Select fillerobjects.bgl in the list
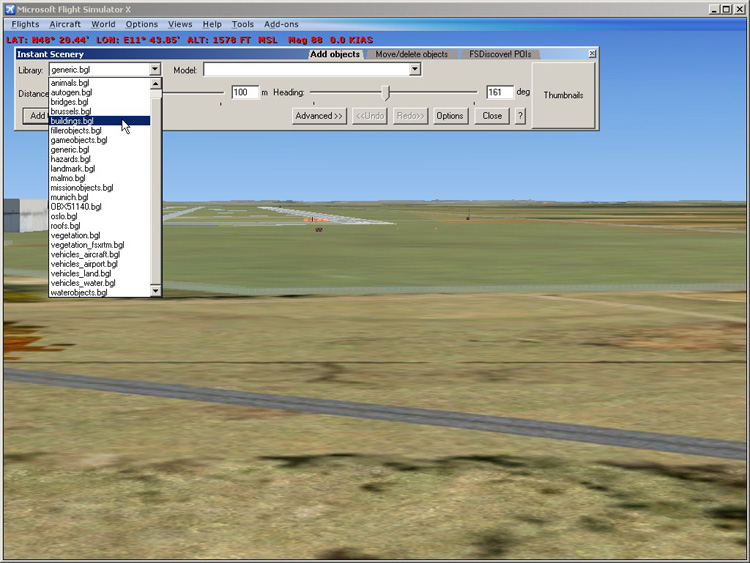This screenshot has height=563, width=750. 99,131
